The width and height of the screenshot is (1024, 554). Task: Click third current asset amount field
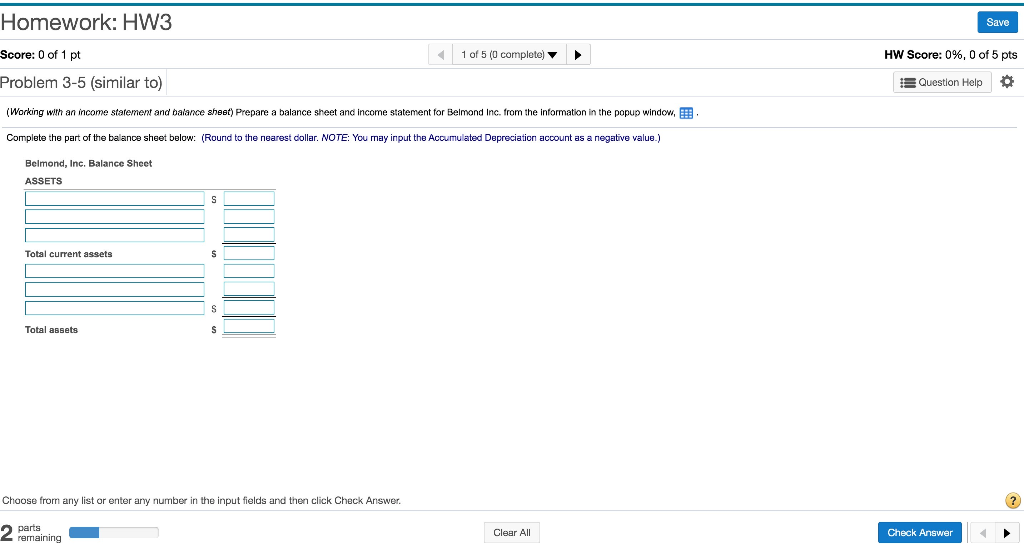click(249, 235)
